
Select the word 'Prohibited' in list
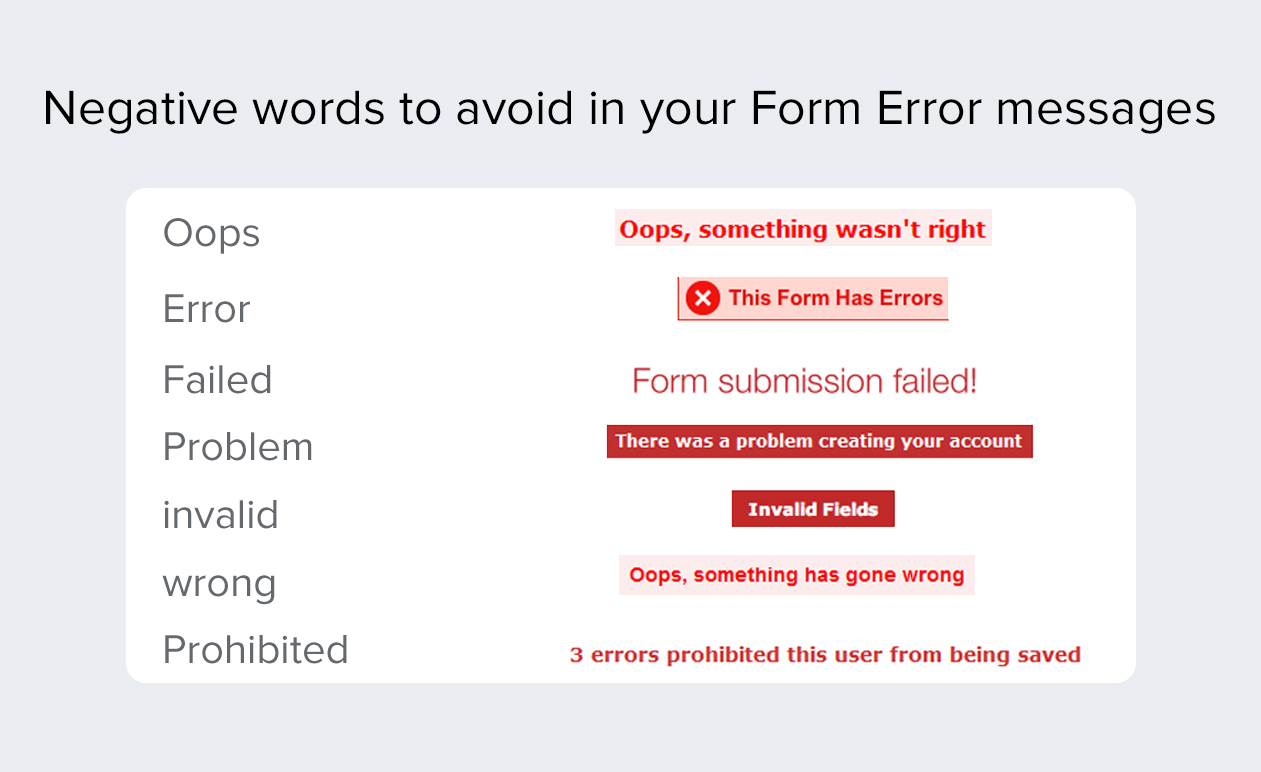[256, 650]
